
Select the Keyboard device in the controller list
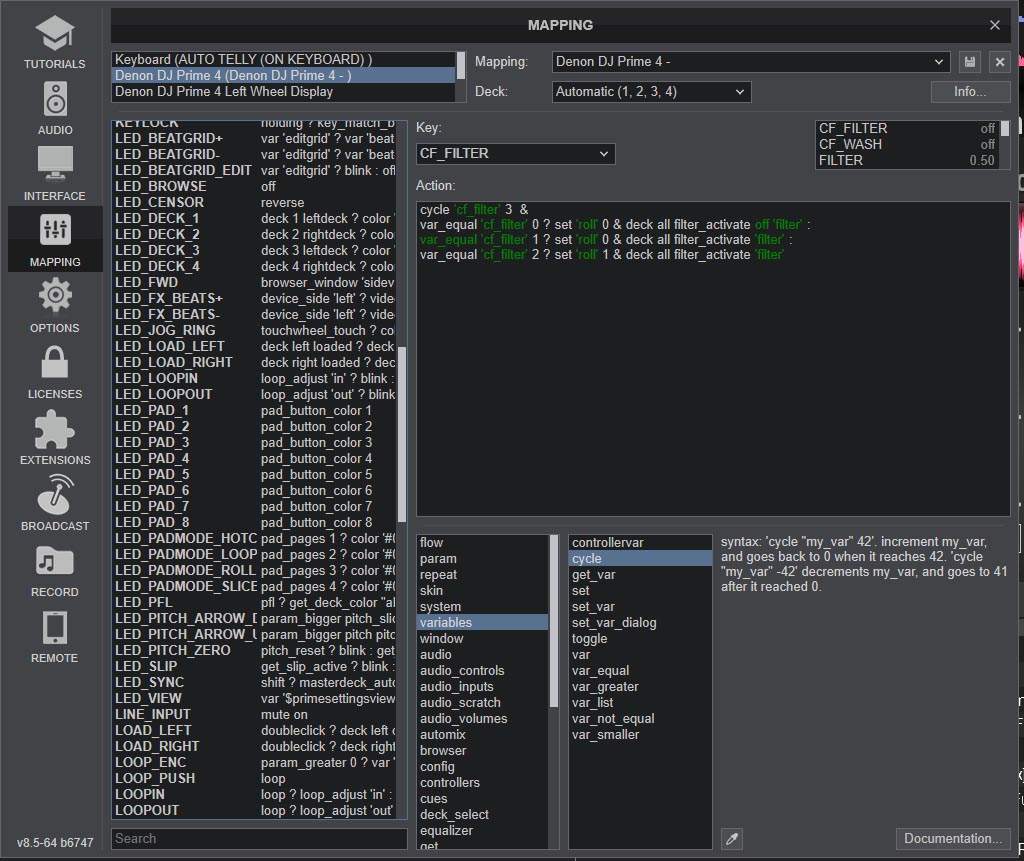pos(283,59)
